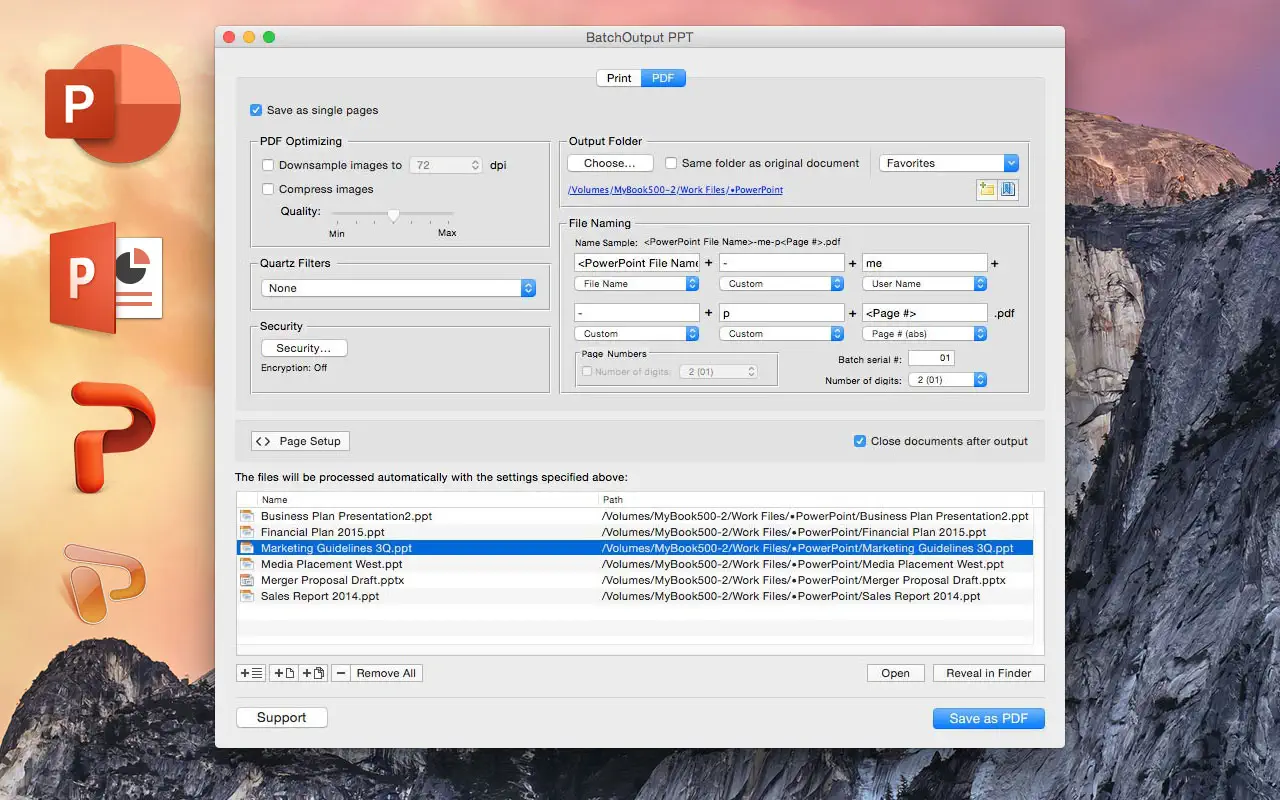1280x800 pixels.
Task: Click the add list of files icon
Action: coord(251,673)
